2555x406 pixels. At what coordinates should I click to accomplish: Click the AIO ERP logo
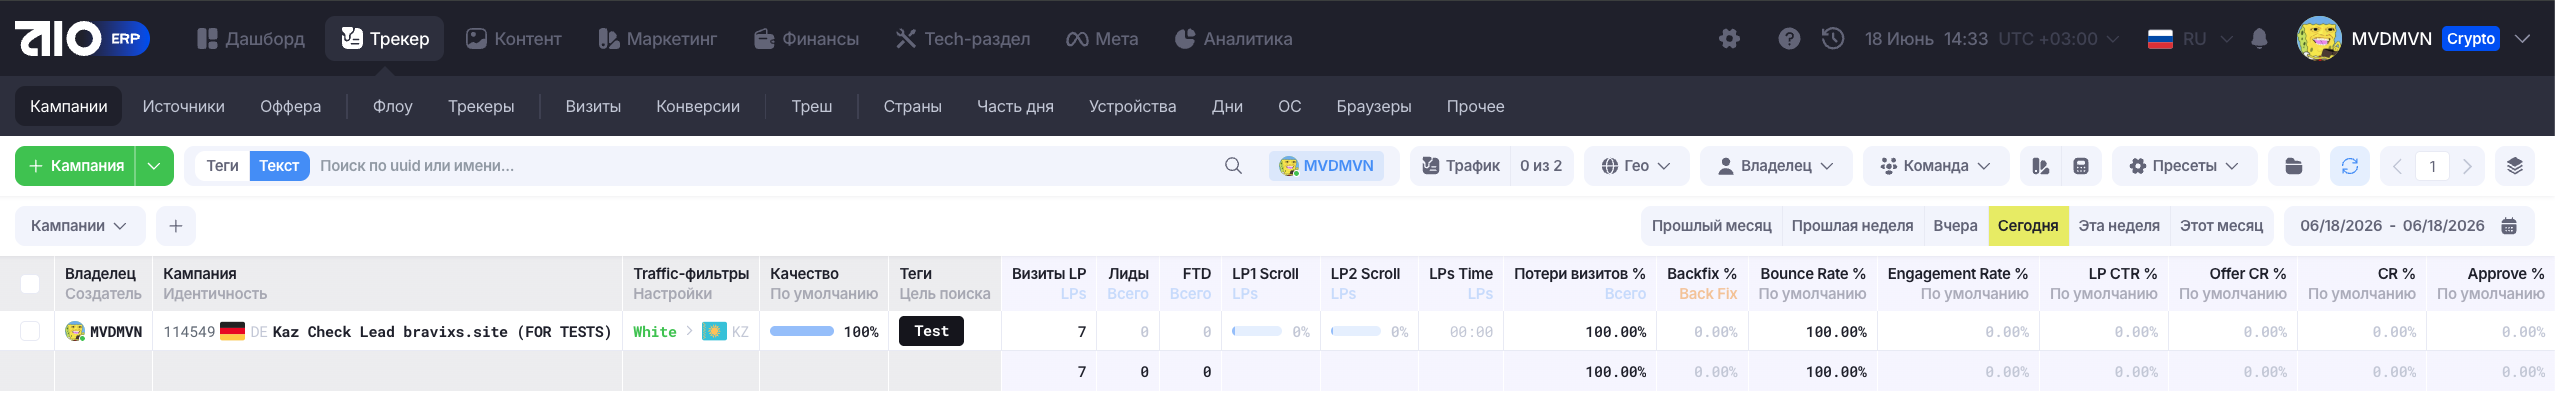(82, 39)
